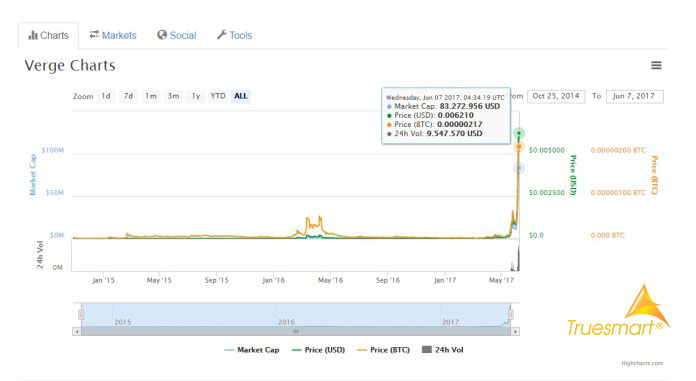Viewport: 696px width, 381px height.
Task: Edit the To date field Jun 7, 2017
Action: (634, 96)
